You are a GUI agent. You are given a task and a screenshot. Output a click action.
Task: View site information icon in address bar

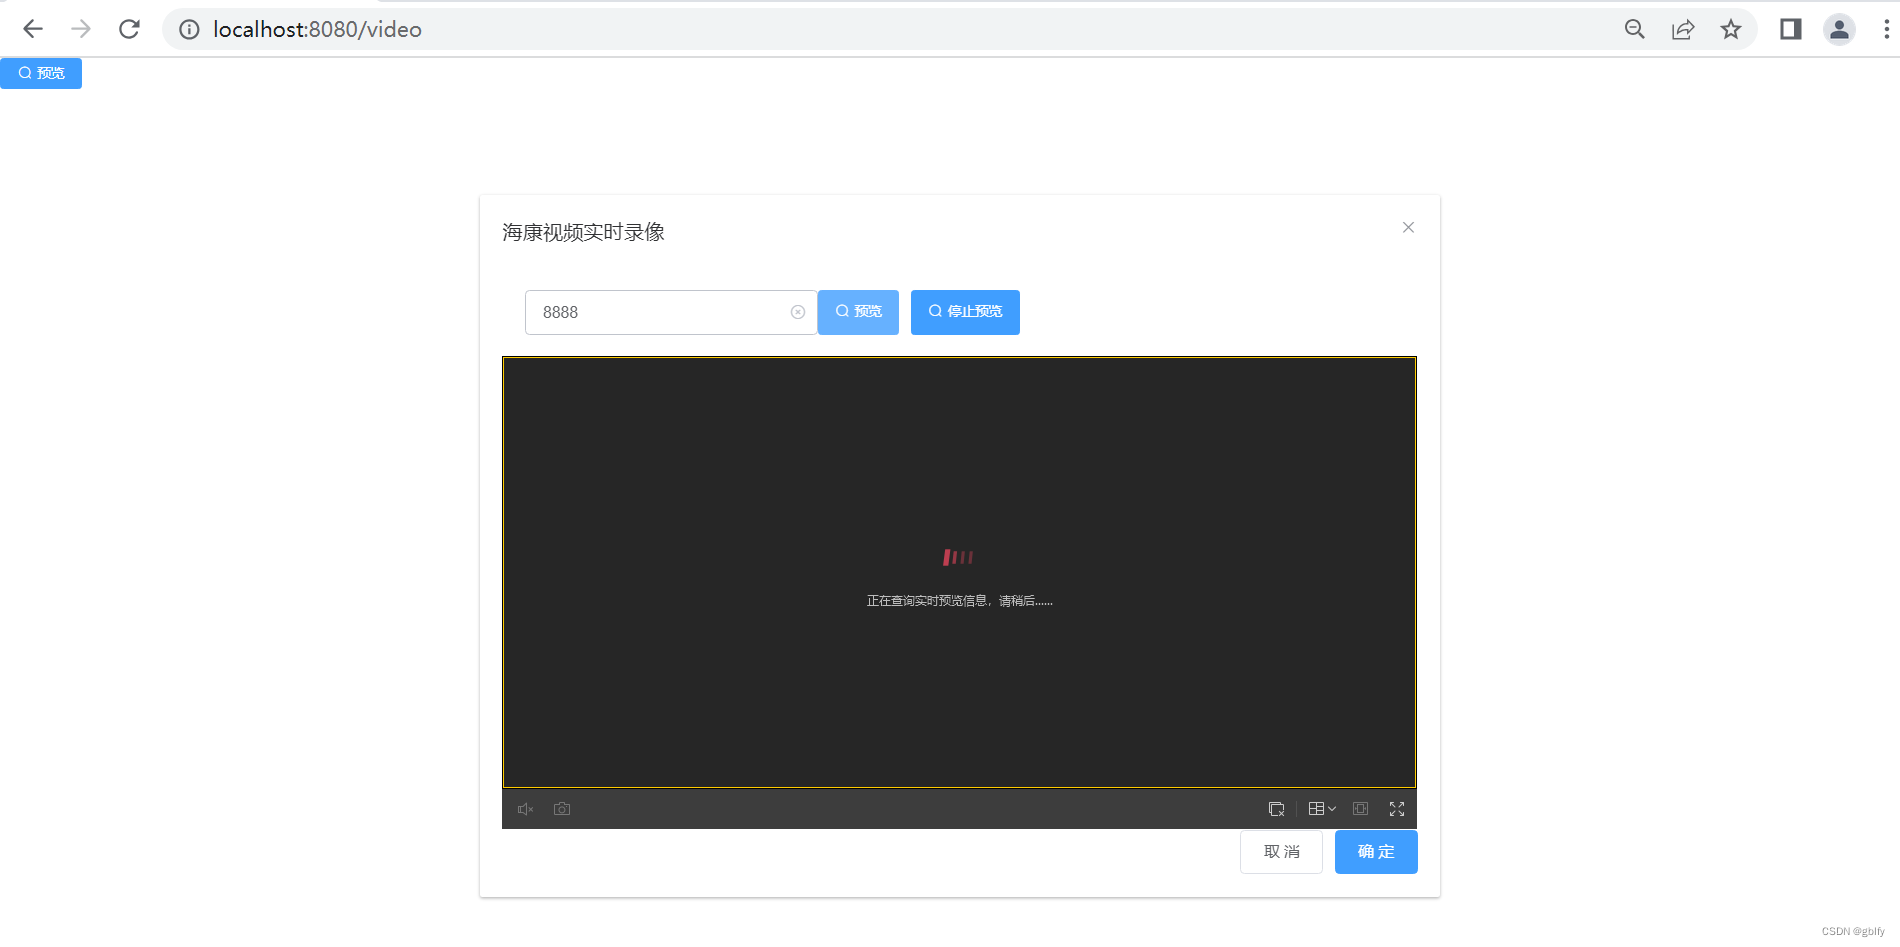[x=189, y=30]
